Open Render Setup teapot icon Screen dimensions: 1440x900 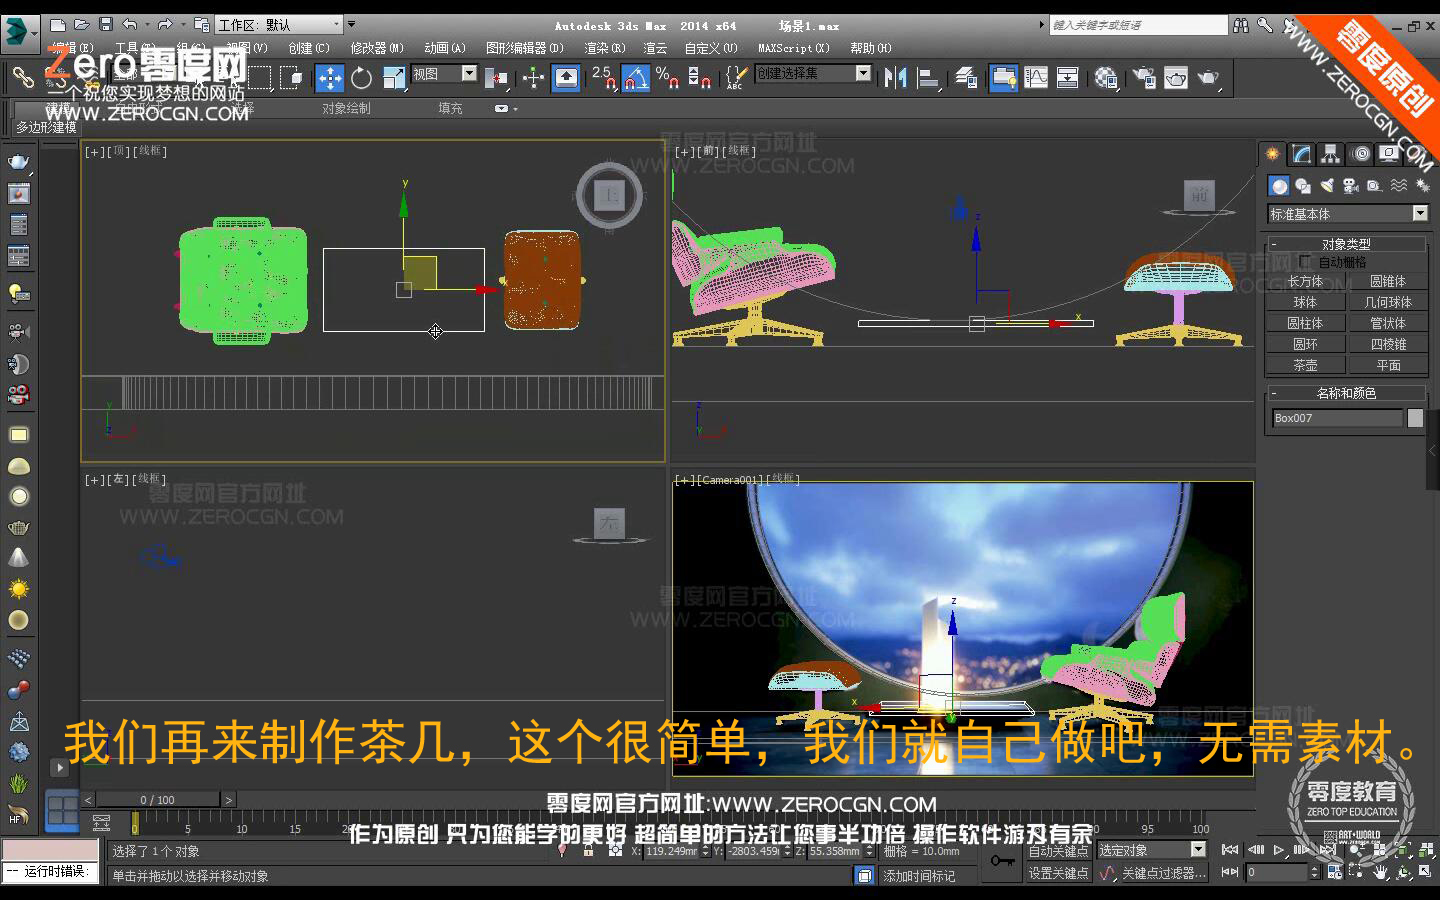[x=1143, y=77]
